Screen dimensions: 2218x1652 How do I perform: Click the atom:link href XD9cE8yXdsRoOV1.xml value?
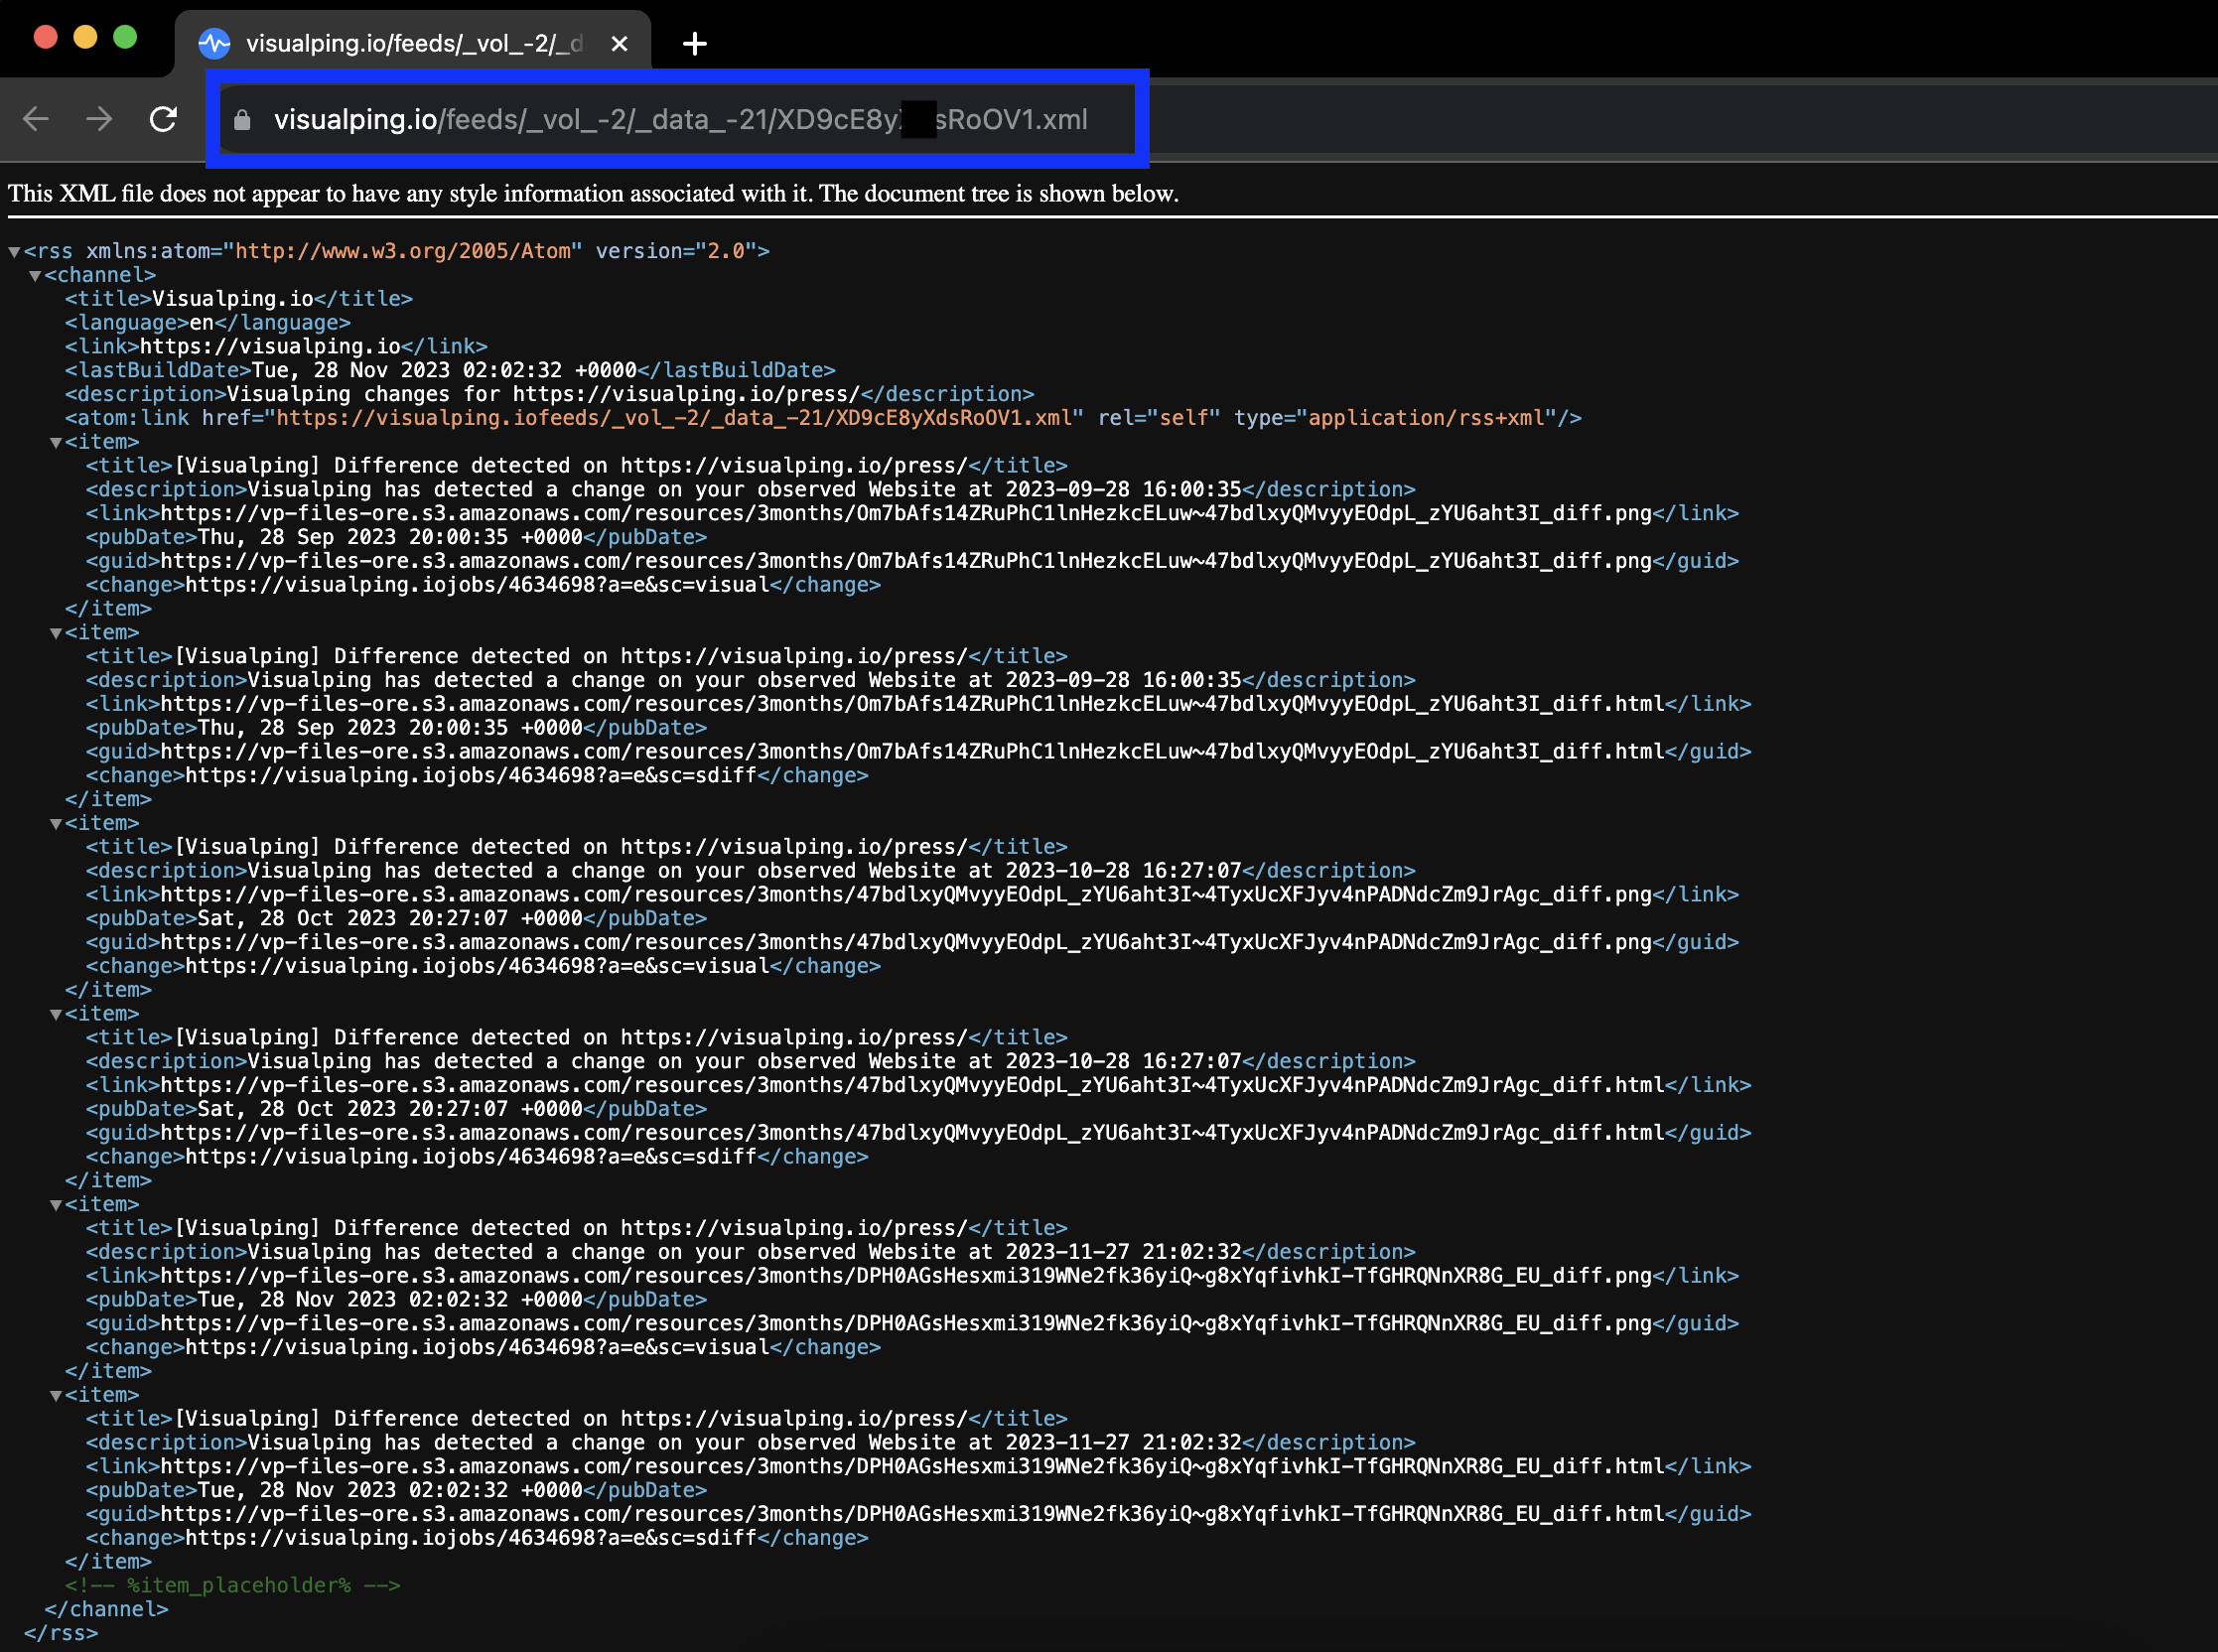tap(674, 418)
